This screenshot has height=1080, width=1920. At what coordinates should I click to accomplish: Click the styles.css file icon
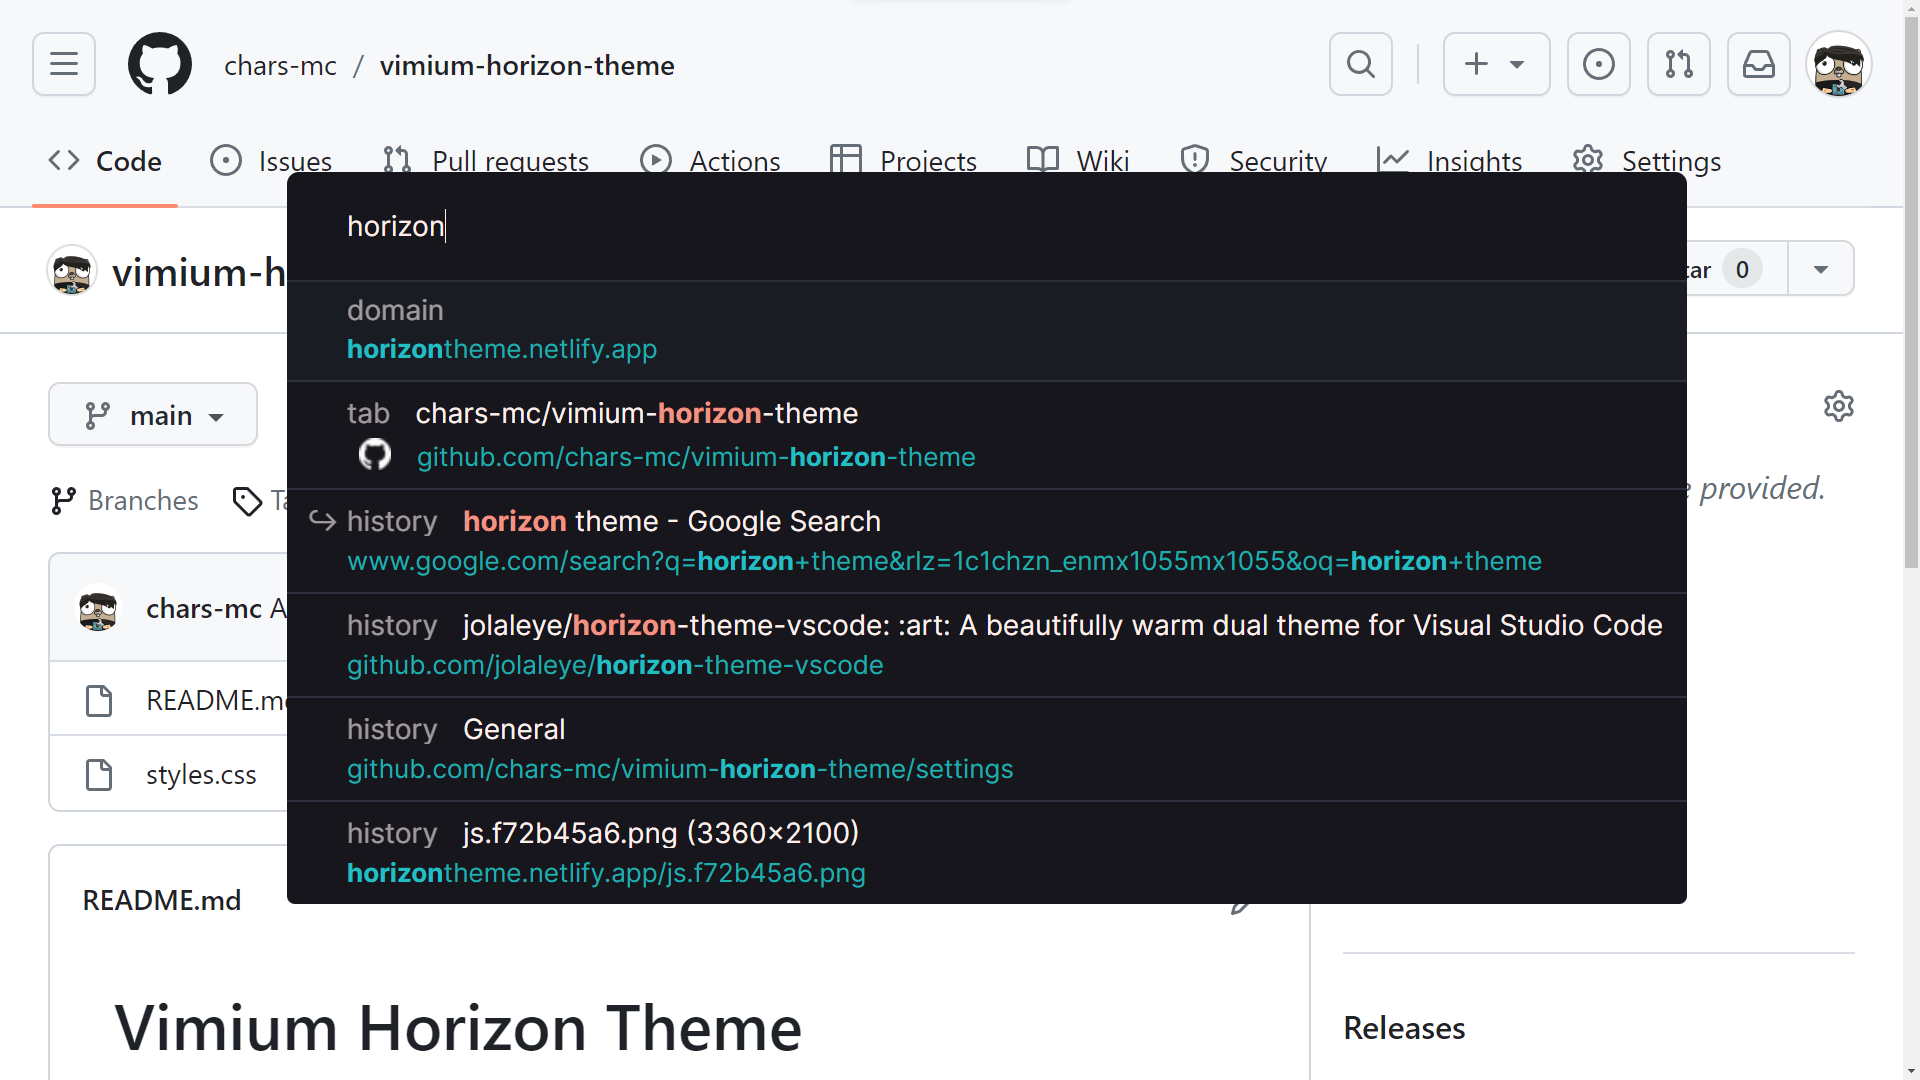pos(99,775)
